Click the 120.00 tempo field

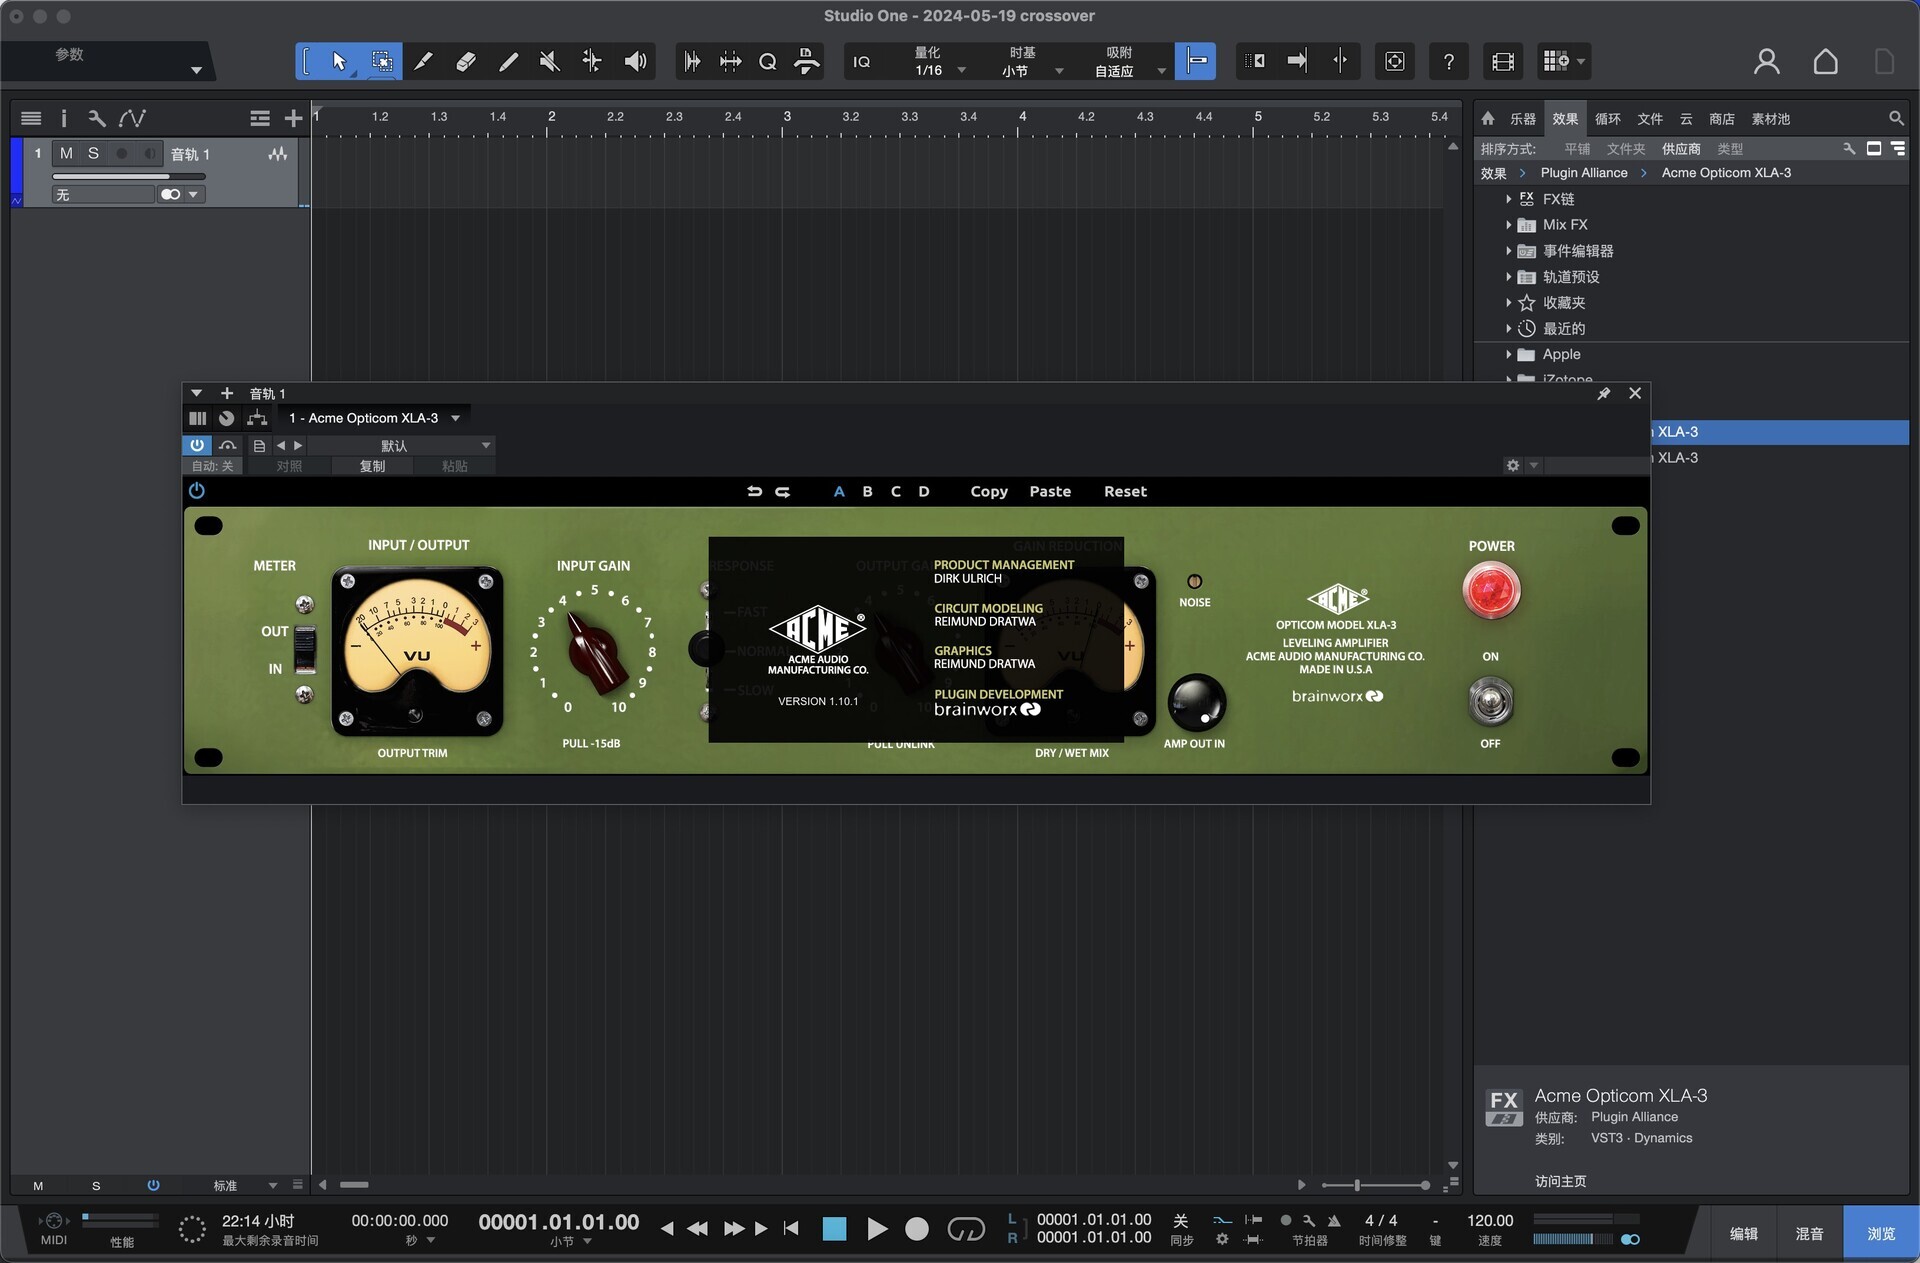(1490, 1220)
